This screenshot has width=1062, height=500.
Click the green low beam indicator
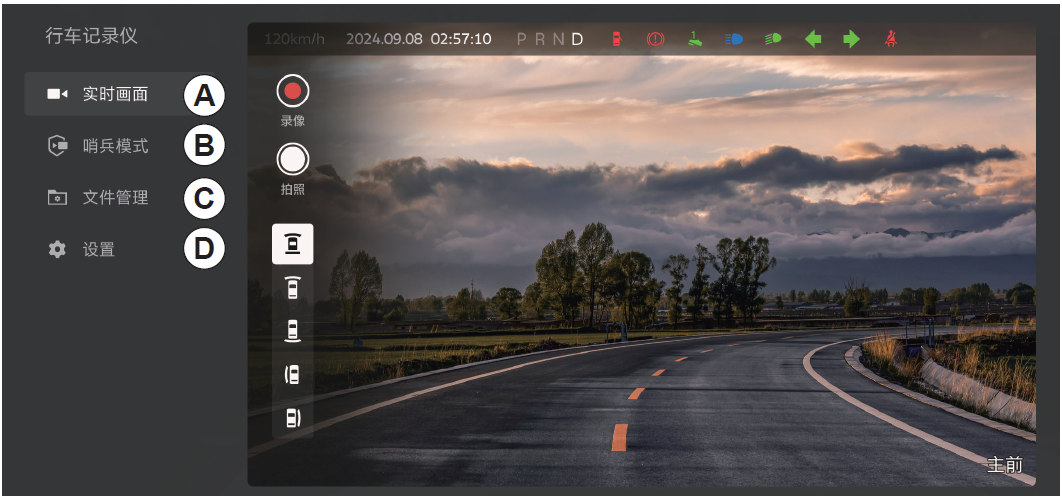pos(773,39)
